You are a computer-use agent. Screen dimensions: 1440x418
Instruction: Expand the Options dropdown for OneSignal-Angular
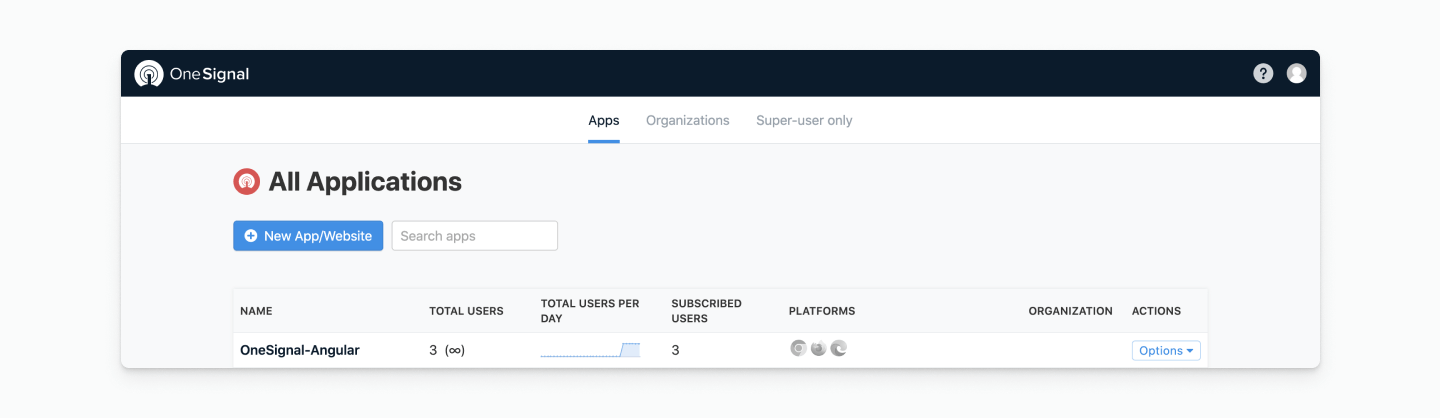pyautogui.click(x=1166, y=351)
